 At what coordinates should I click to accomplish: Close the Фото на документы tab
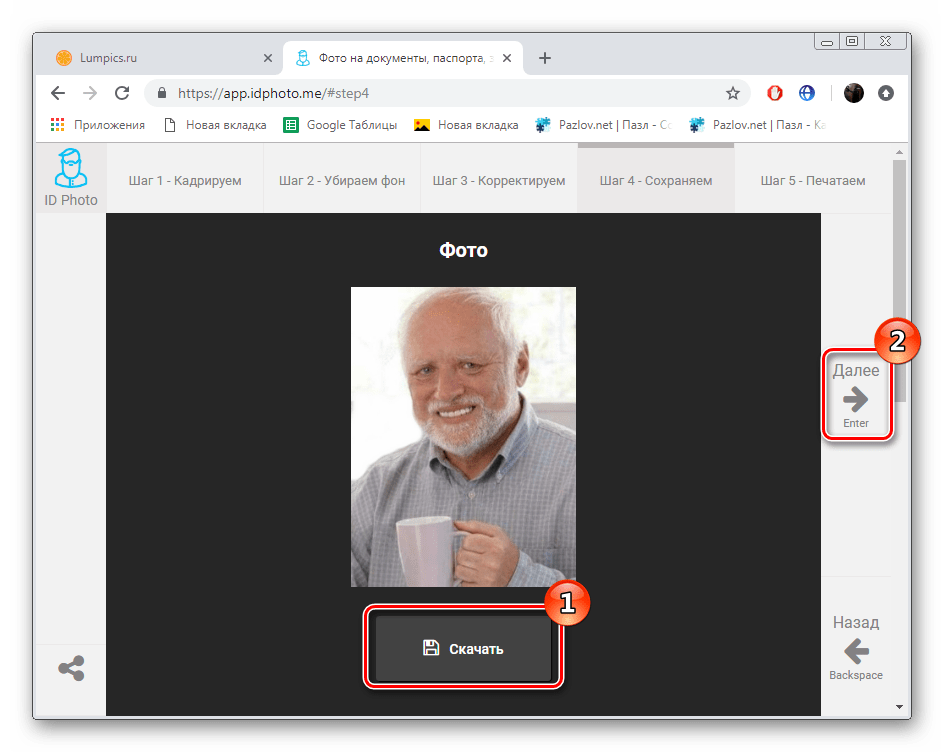tap(507, 58)
